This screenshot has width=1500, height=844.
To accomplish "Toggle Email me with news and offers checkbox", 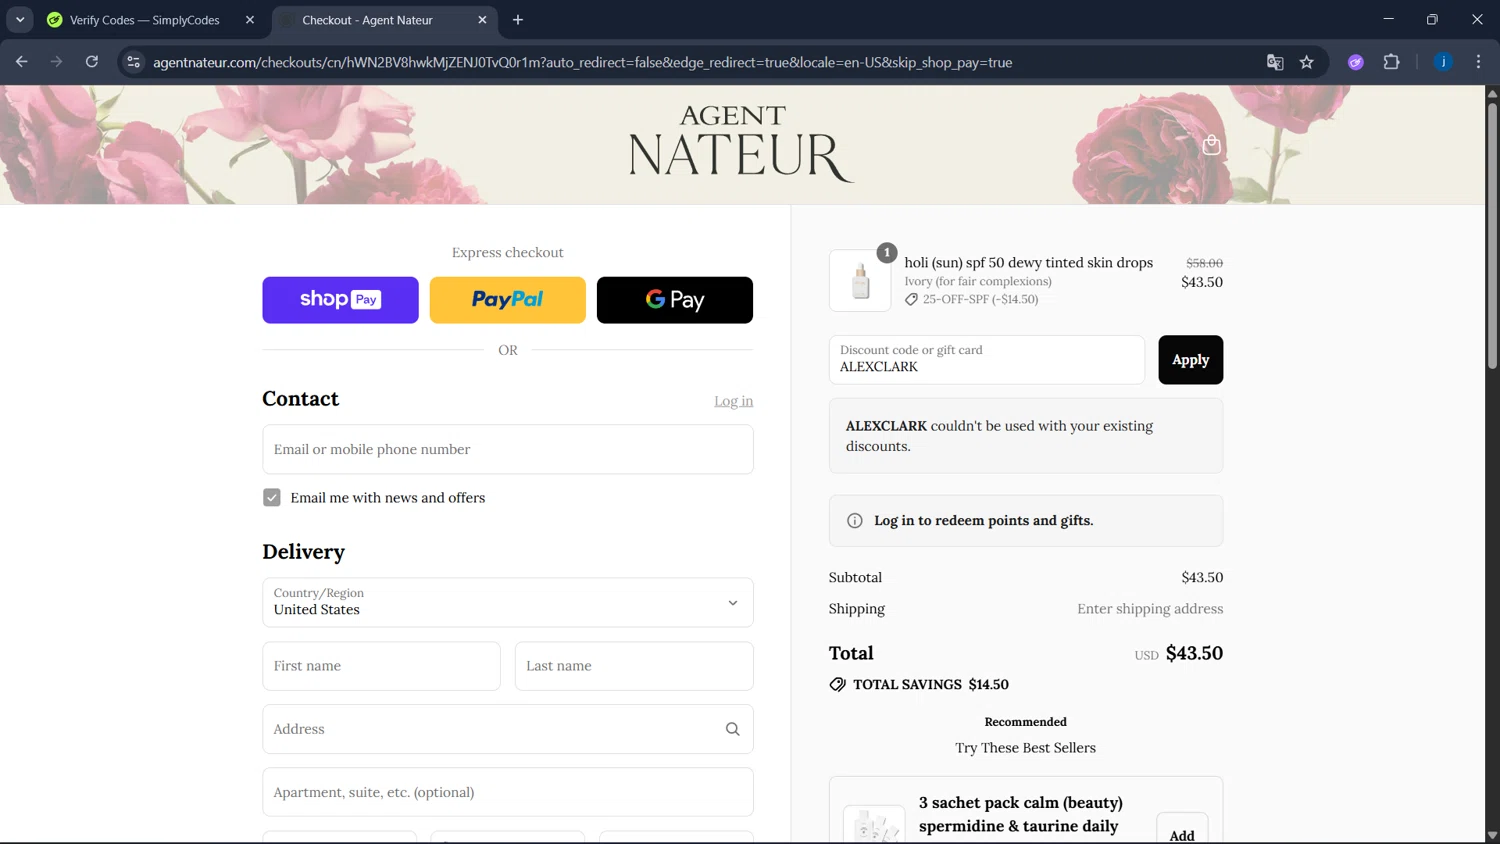I will [272, 498].
